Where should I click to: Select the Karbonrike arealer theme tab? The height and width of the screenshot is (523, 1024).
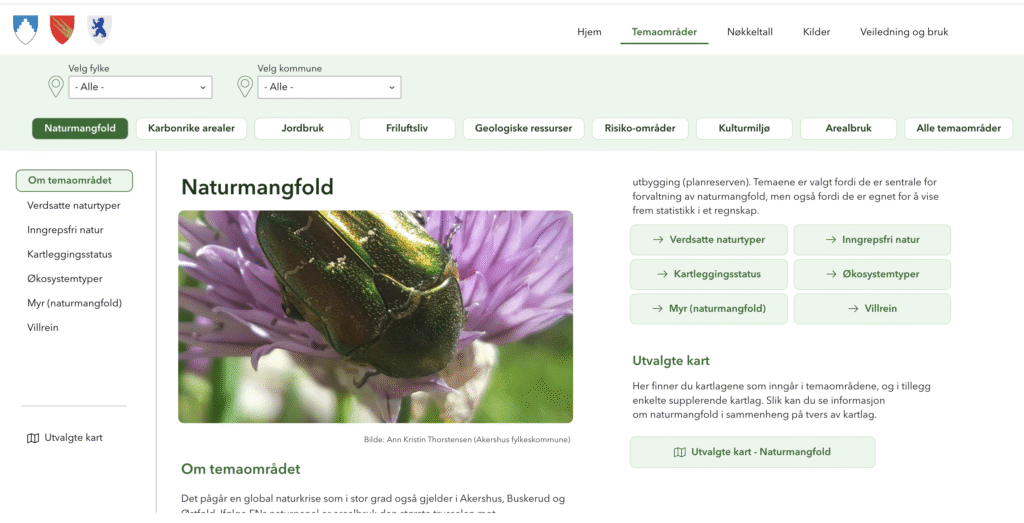pyautogui.click(x=191, y=128)
